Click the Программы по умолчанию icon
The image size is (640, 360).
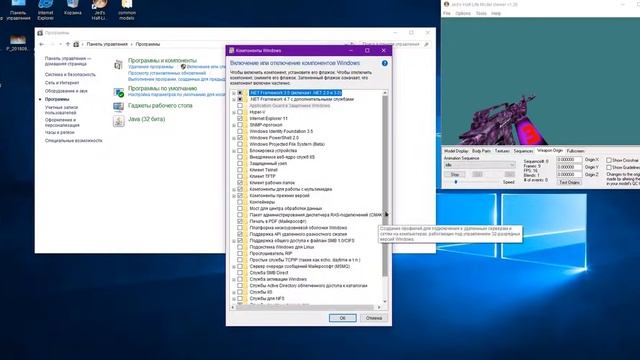click(x=118, y=92)
